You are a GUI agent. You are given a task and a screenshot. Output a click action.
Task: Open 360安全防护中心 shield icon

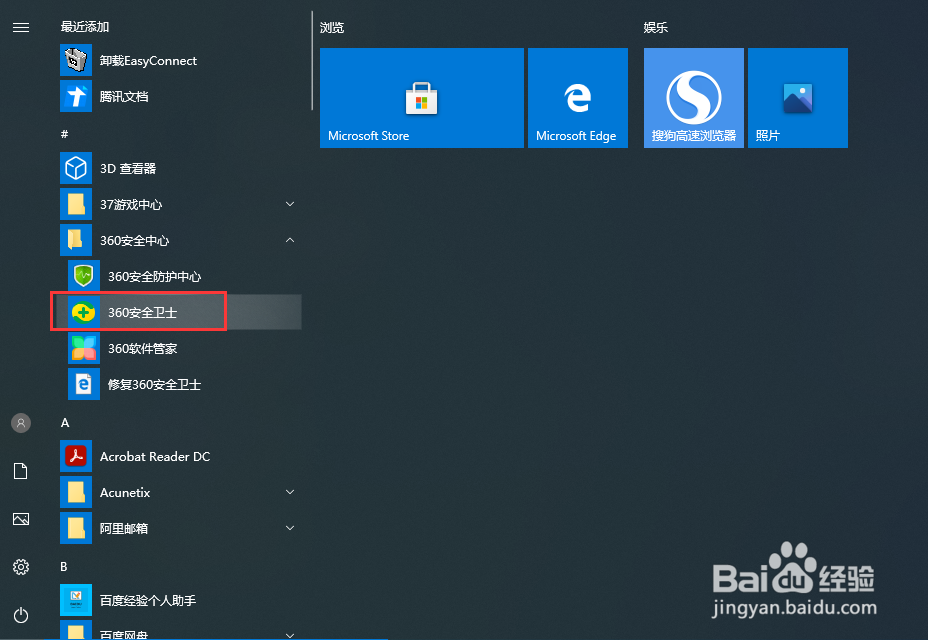point(83,276)
